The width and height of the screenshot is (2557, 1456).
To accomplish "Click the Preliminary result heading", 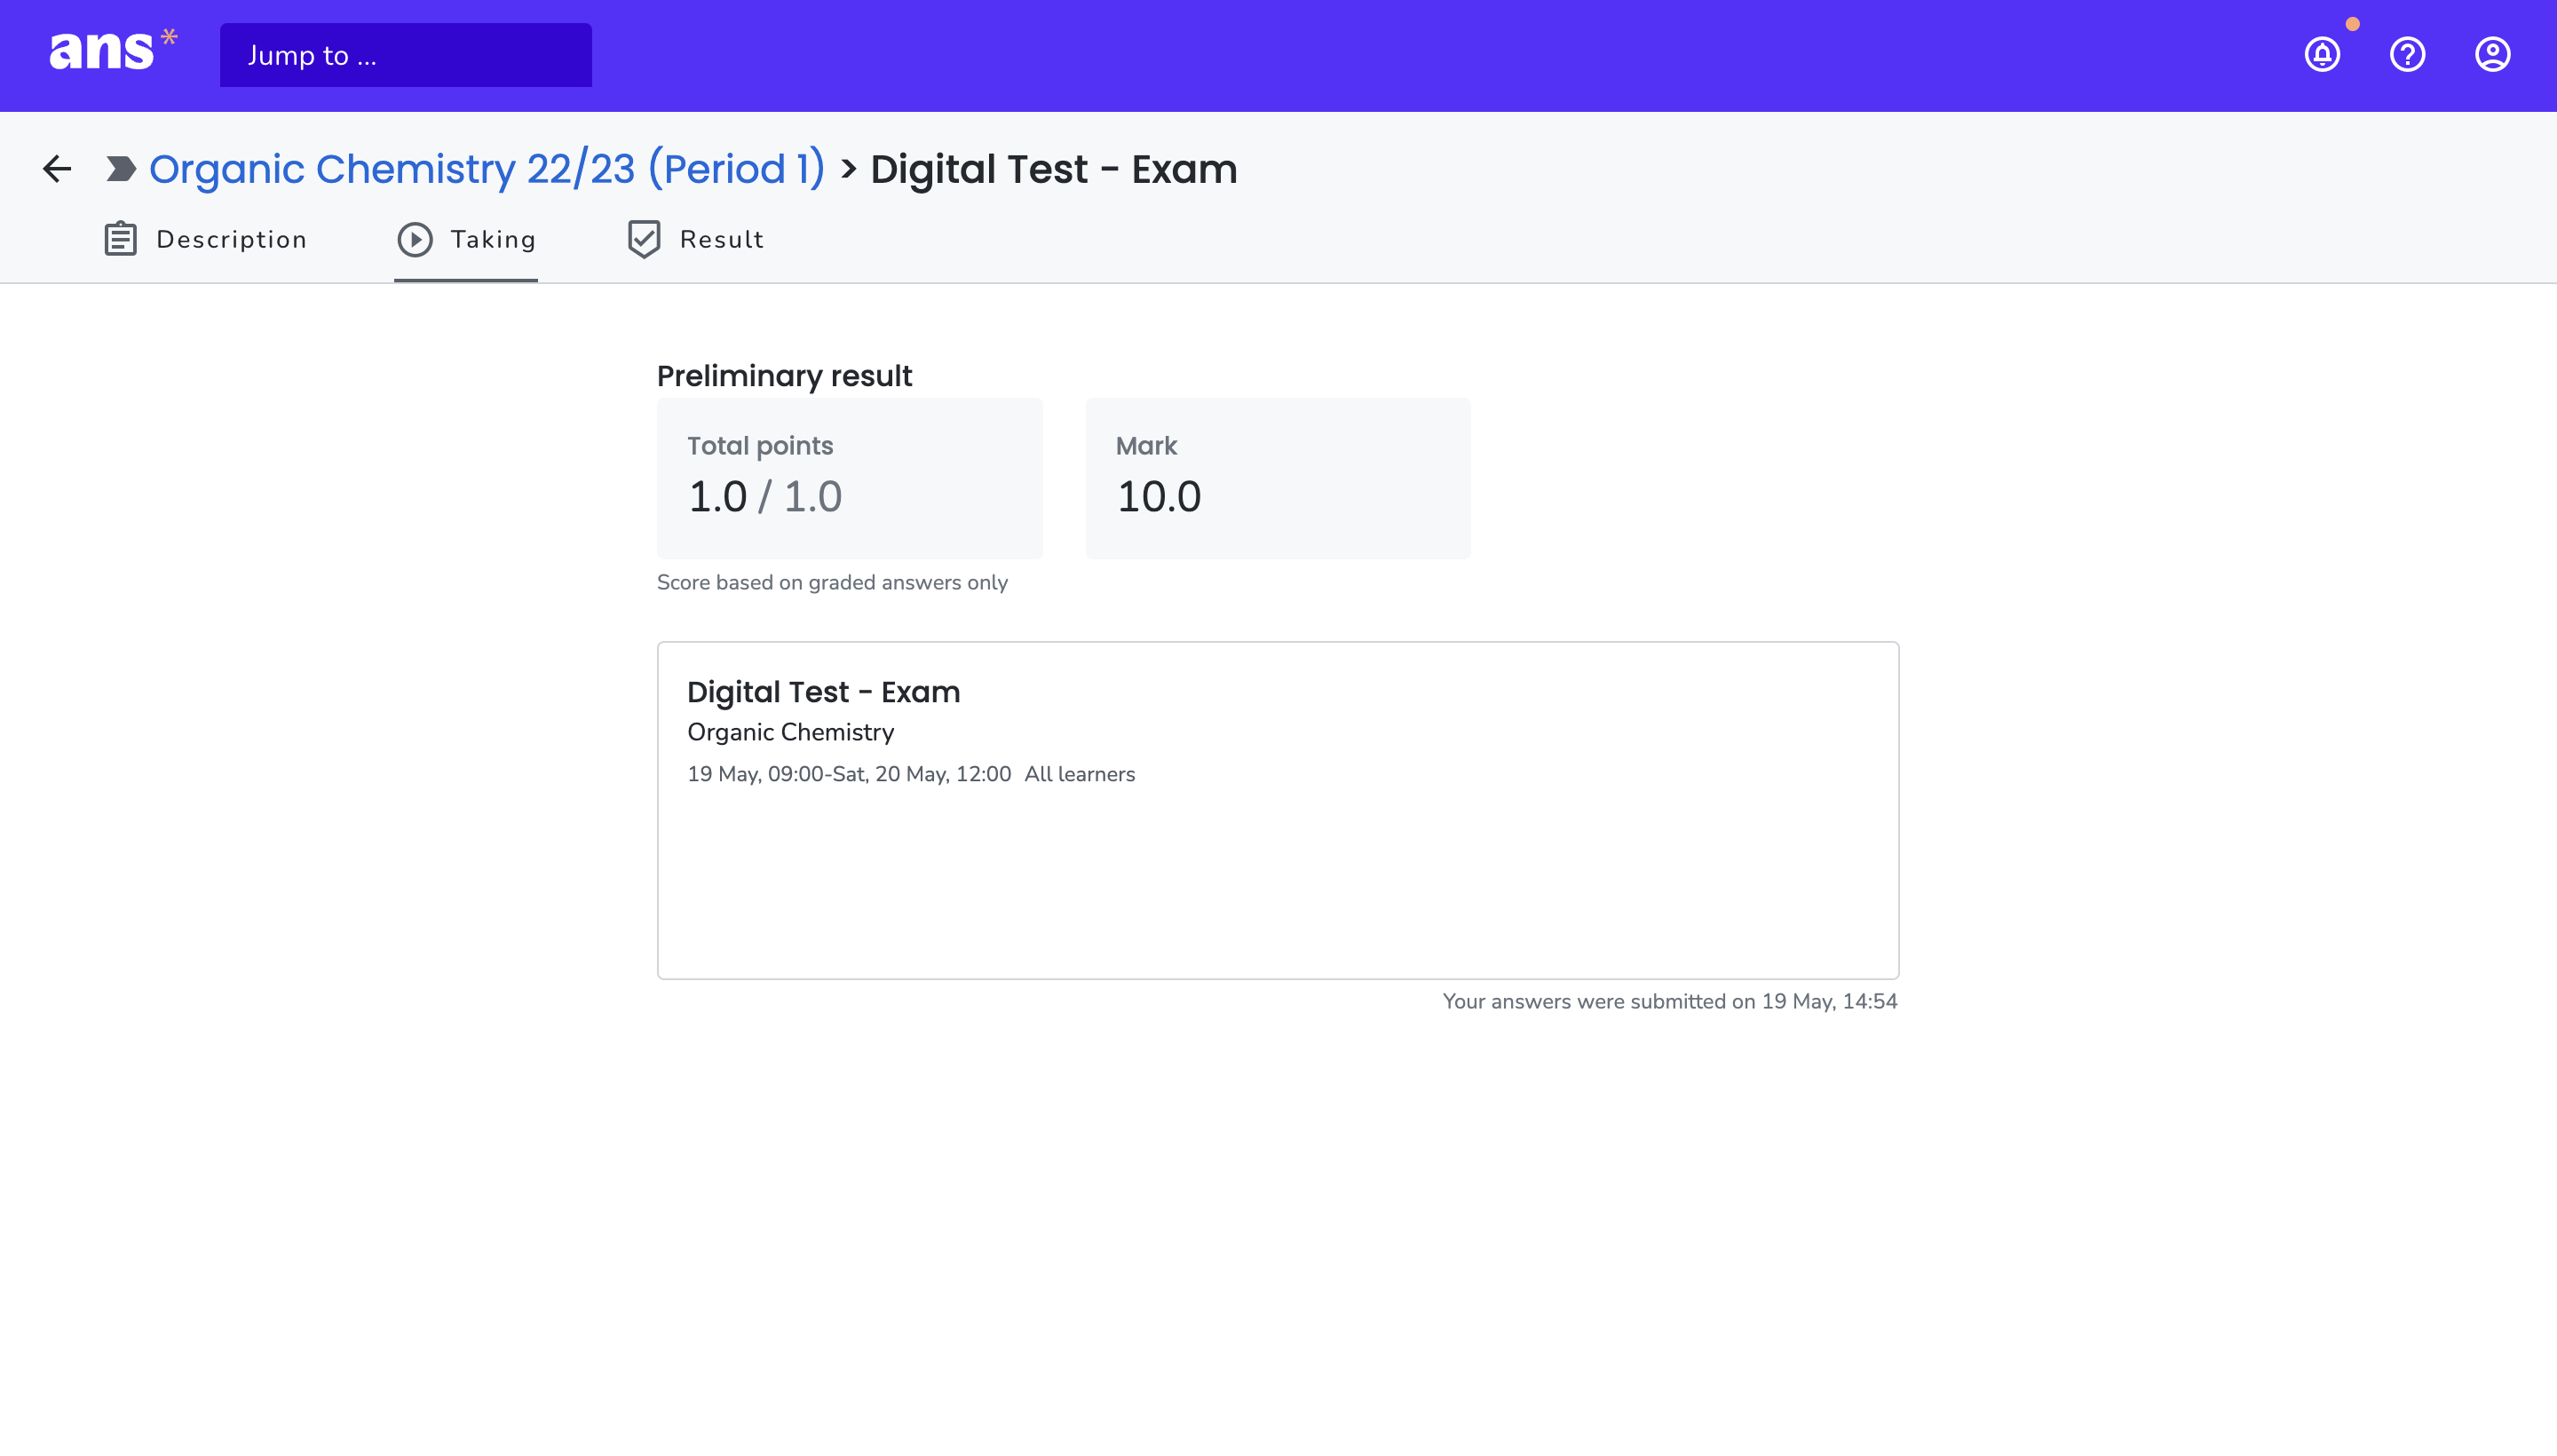I will (x=785, y=376).
